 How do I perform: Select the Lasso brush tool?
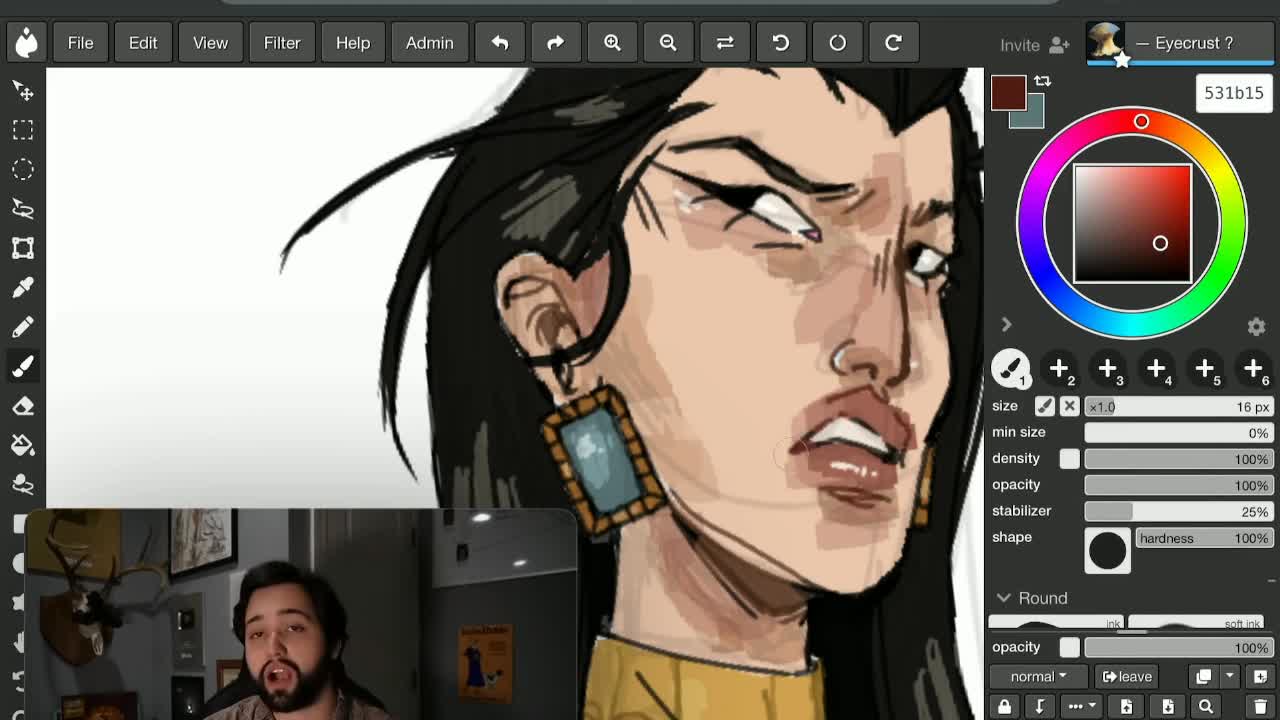tap(23, 484)
